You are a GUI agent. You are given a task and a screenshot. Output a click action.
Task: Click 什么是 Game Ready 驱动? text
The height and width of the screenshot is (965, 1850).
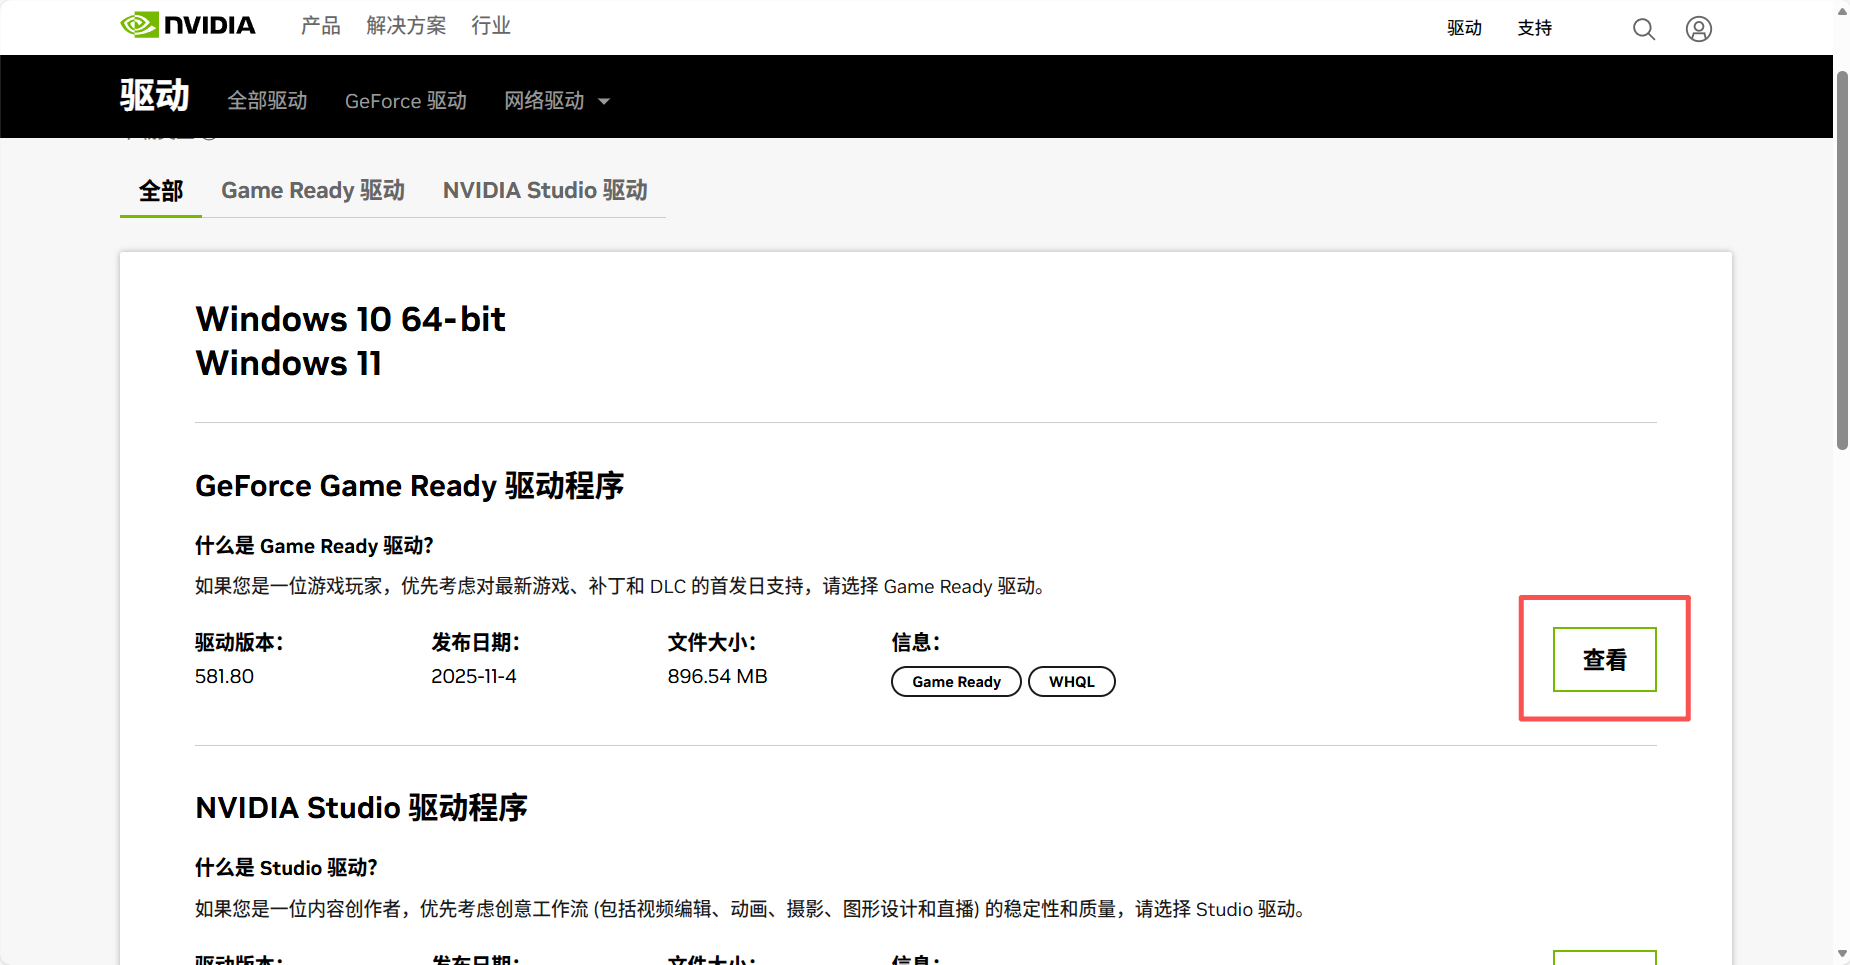pyautogui.click(x=314, y=546)
